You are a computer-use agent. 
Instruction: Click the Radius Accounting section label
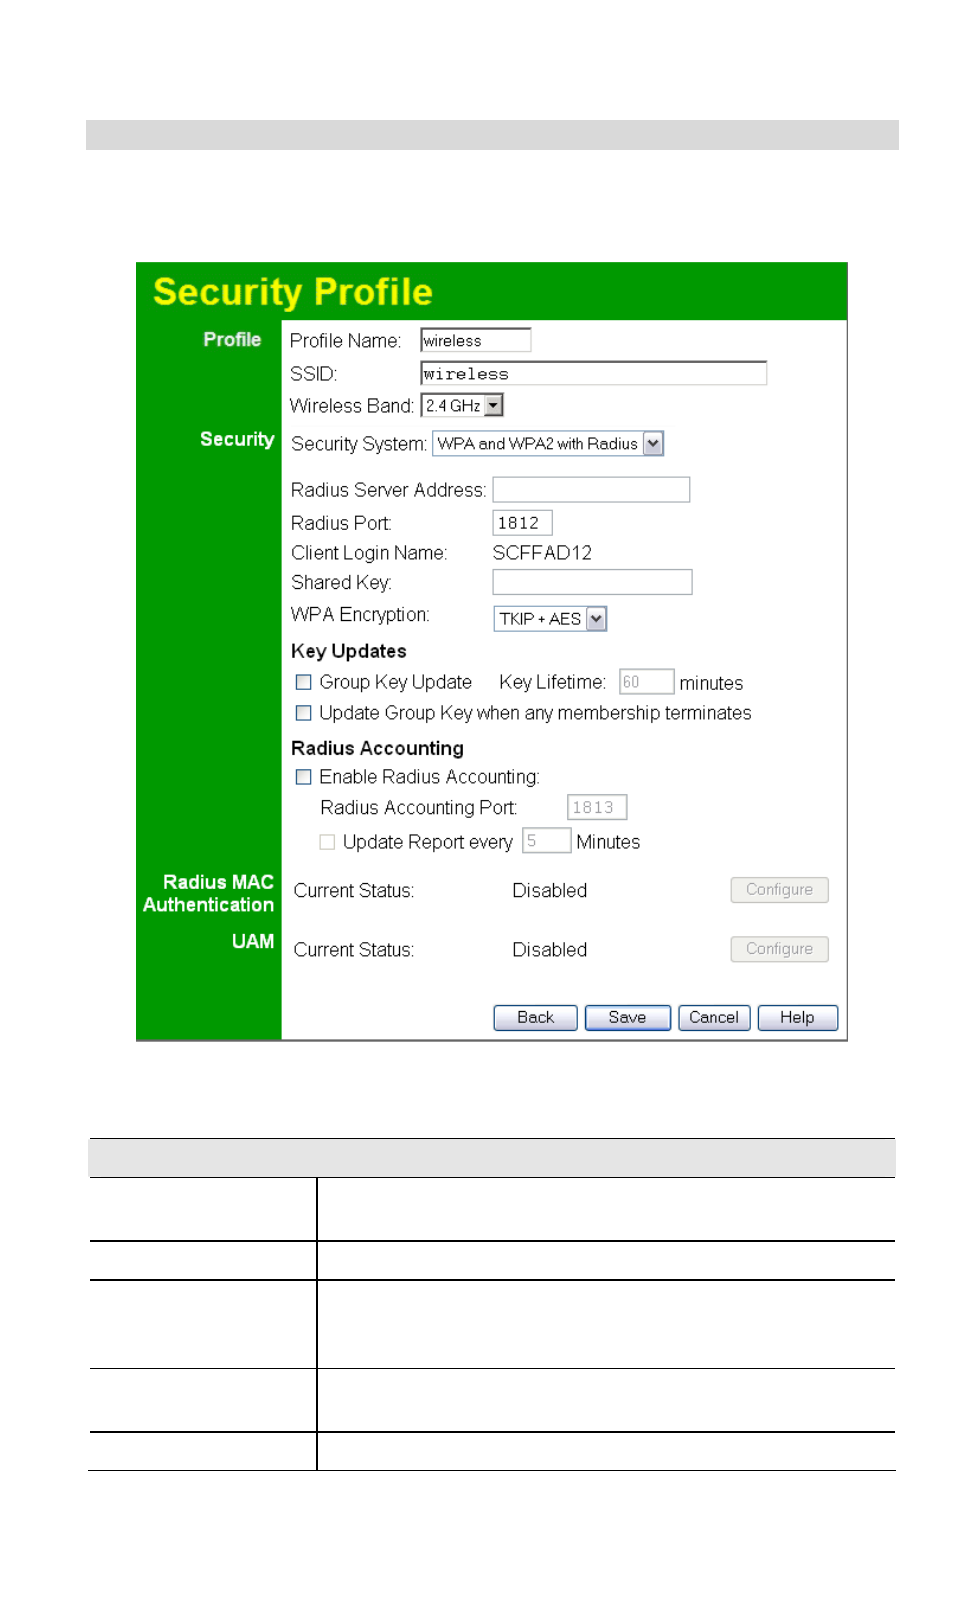377,748
